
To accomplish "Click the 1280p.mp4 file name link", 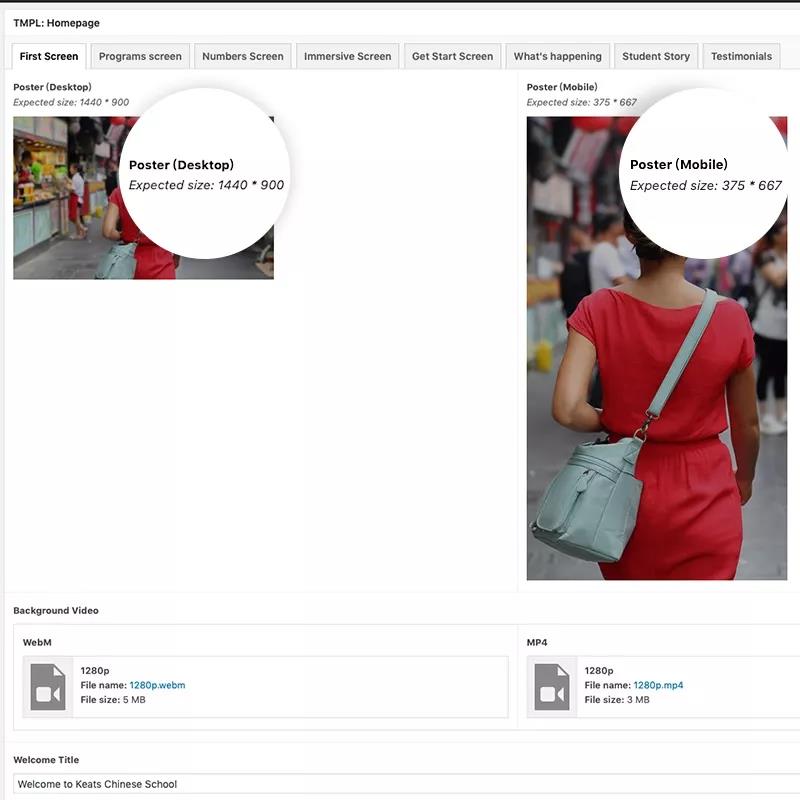I will tap(658, 686).
